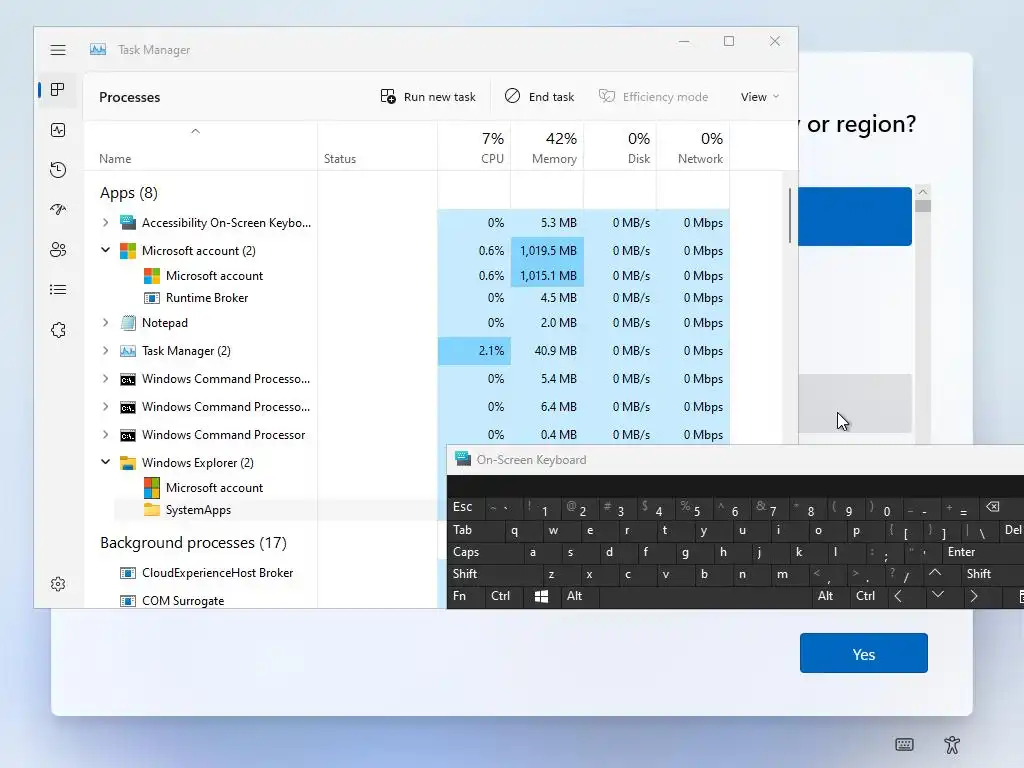The height and width of the screenshot is (768, 1024).
Task: Select Background processes (17) heading
Action: [x=193, y=543]
